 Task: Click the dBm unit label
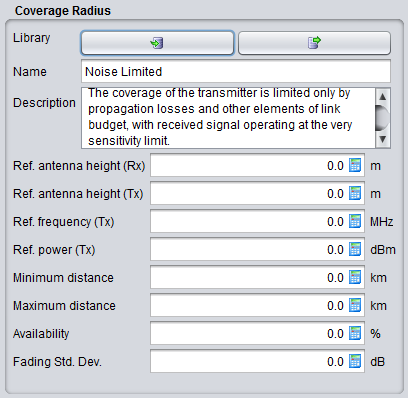[383, 250]
